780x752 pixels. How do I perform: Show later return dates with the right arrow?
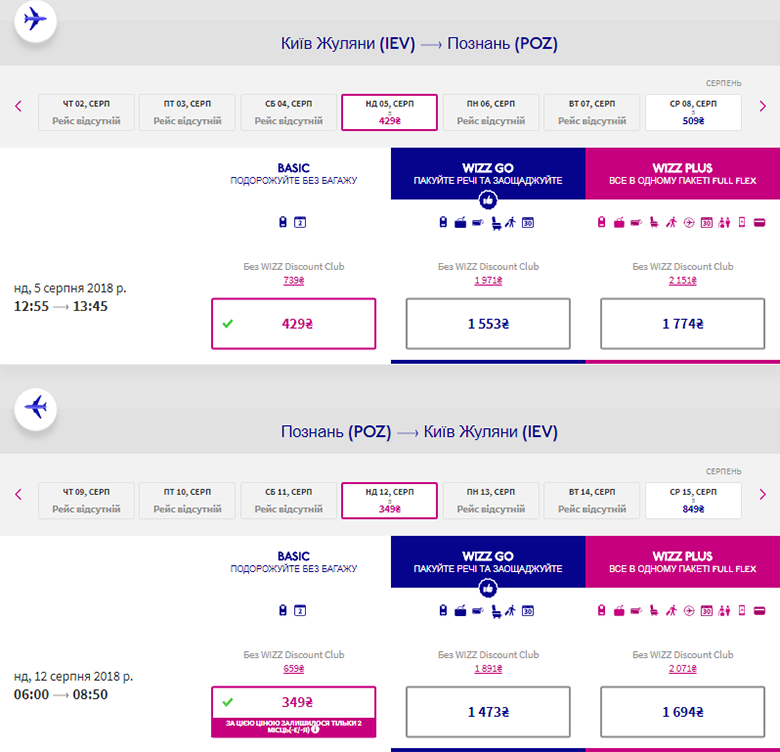[x=762, y=494]
